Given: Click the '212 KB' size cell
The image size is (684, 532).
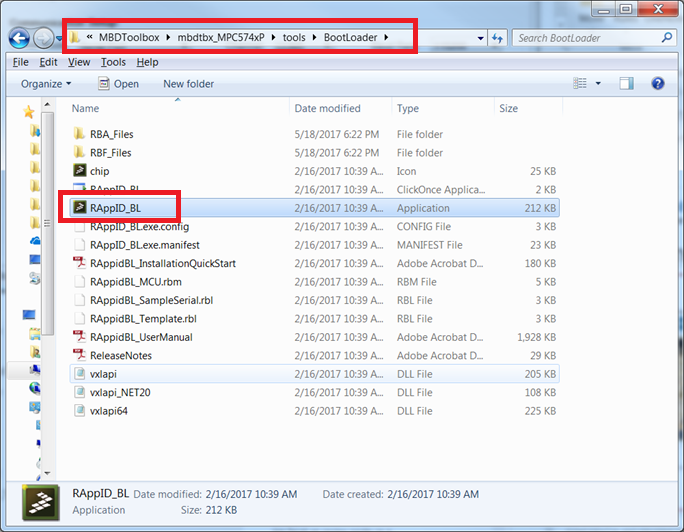Looking at the screenshot, I should 540,208.
